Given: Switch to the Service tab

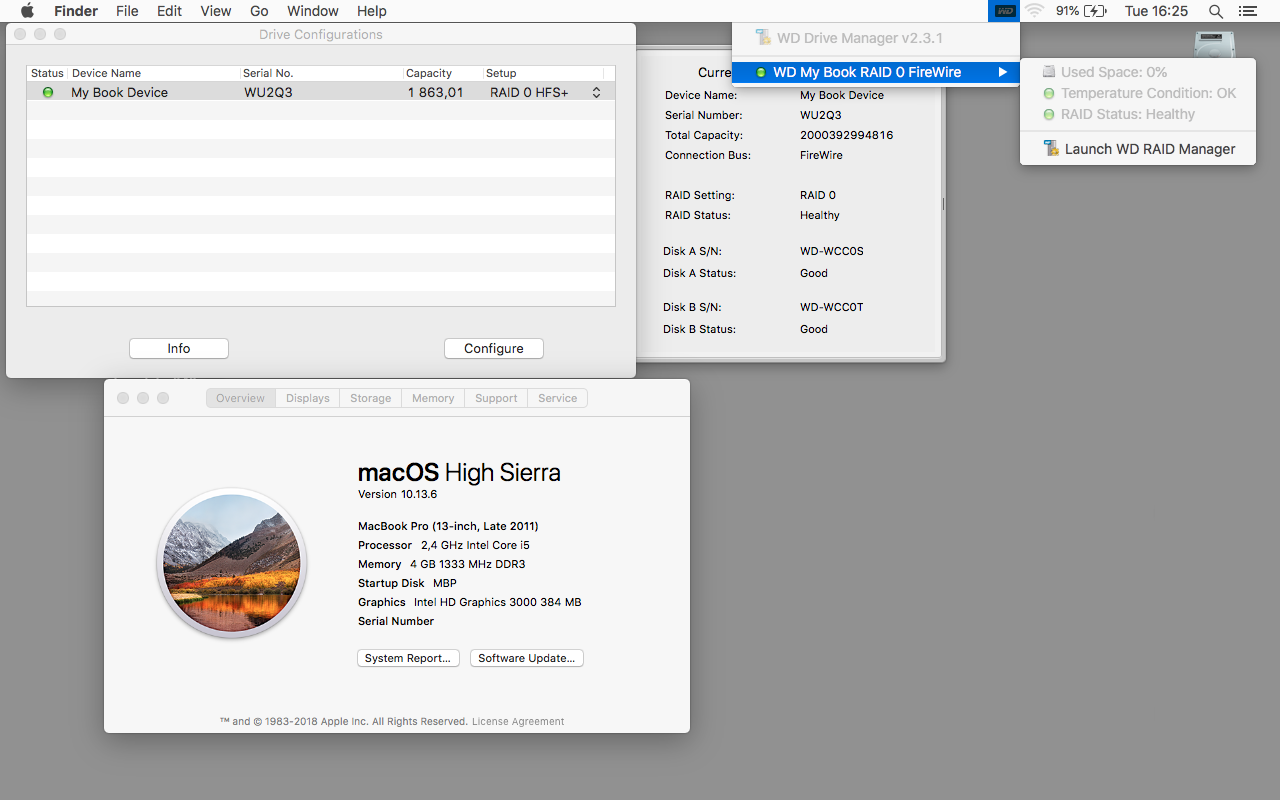Looking at the screenshot, I should coord(558,398).
